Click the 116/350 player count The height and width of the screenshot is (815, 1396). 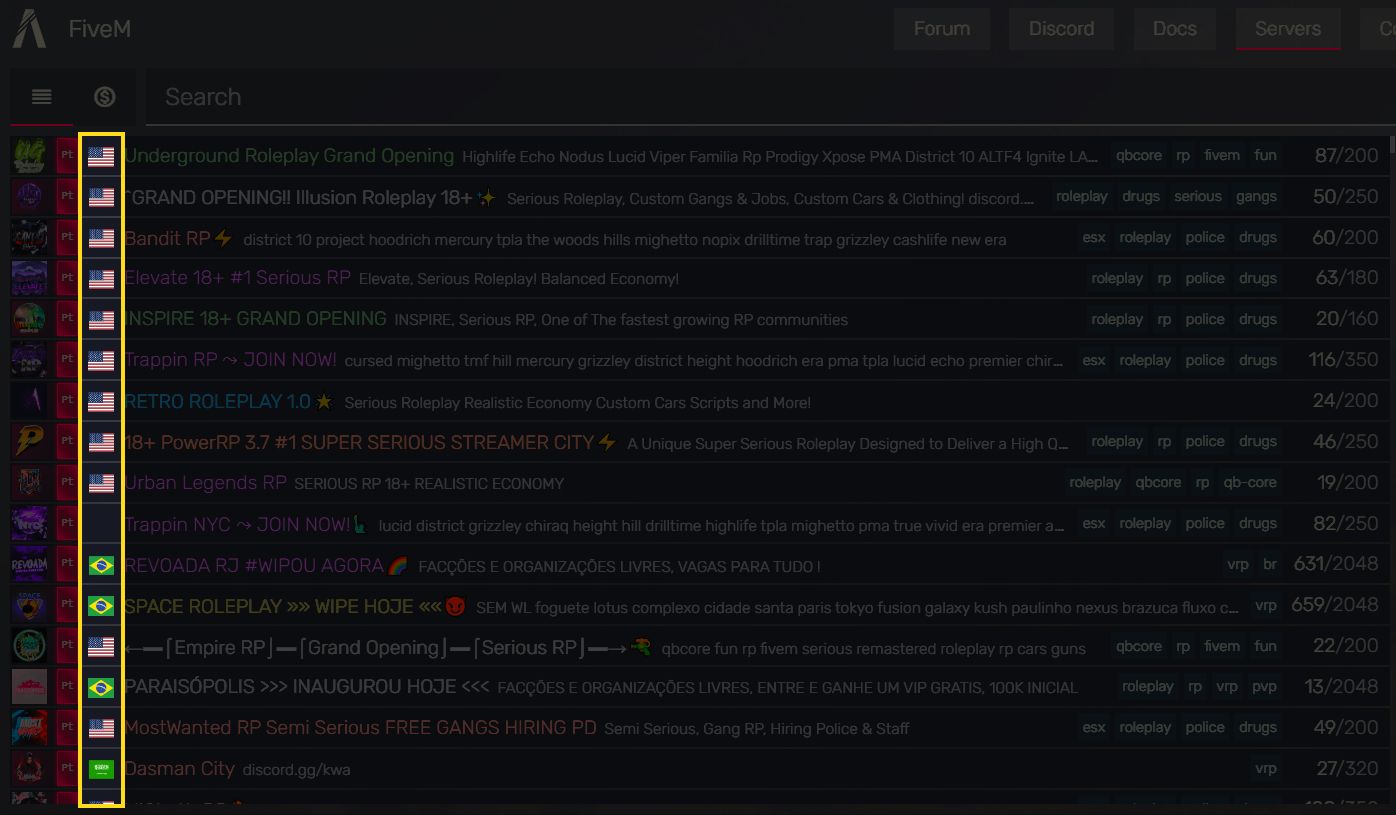[x=1343, y=360]
